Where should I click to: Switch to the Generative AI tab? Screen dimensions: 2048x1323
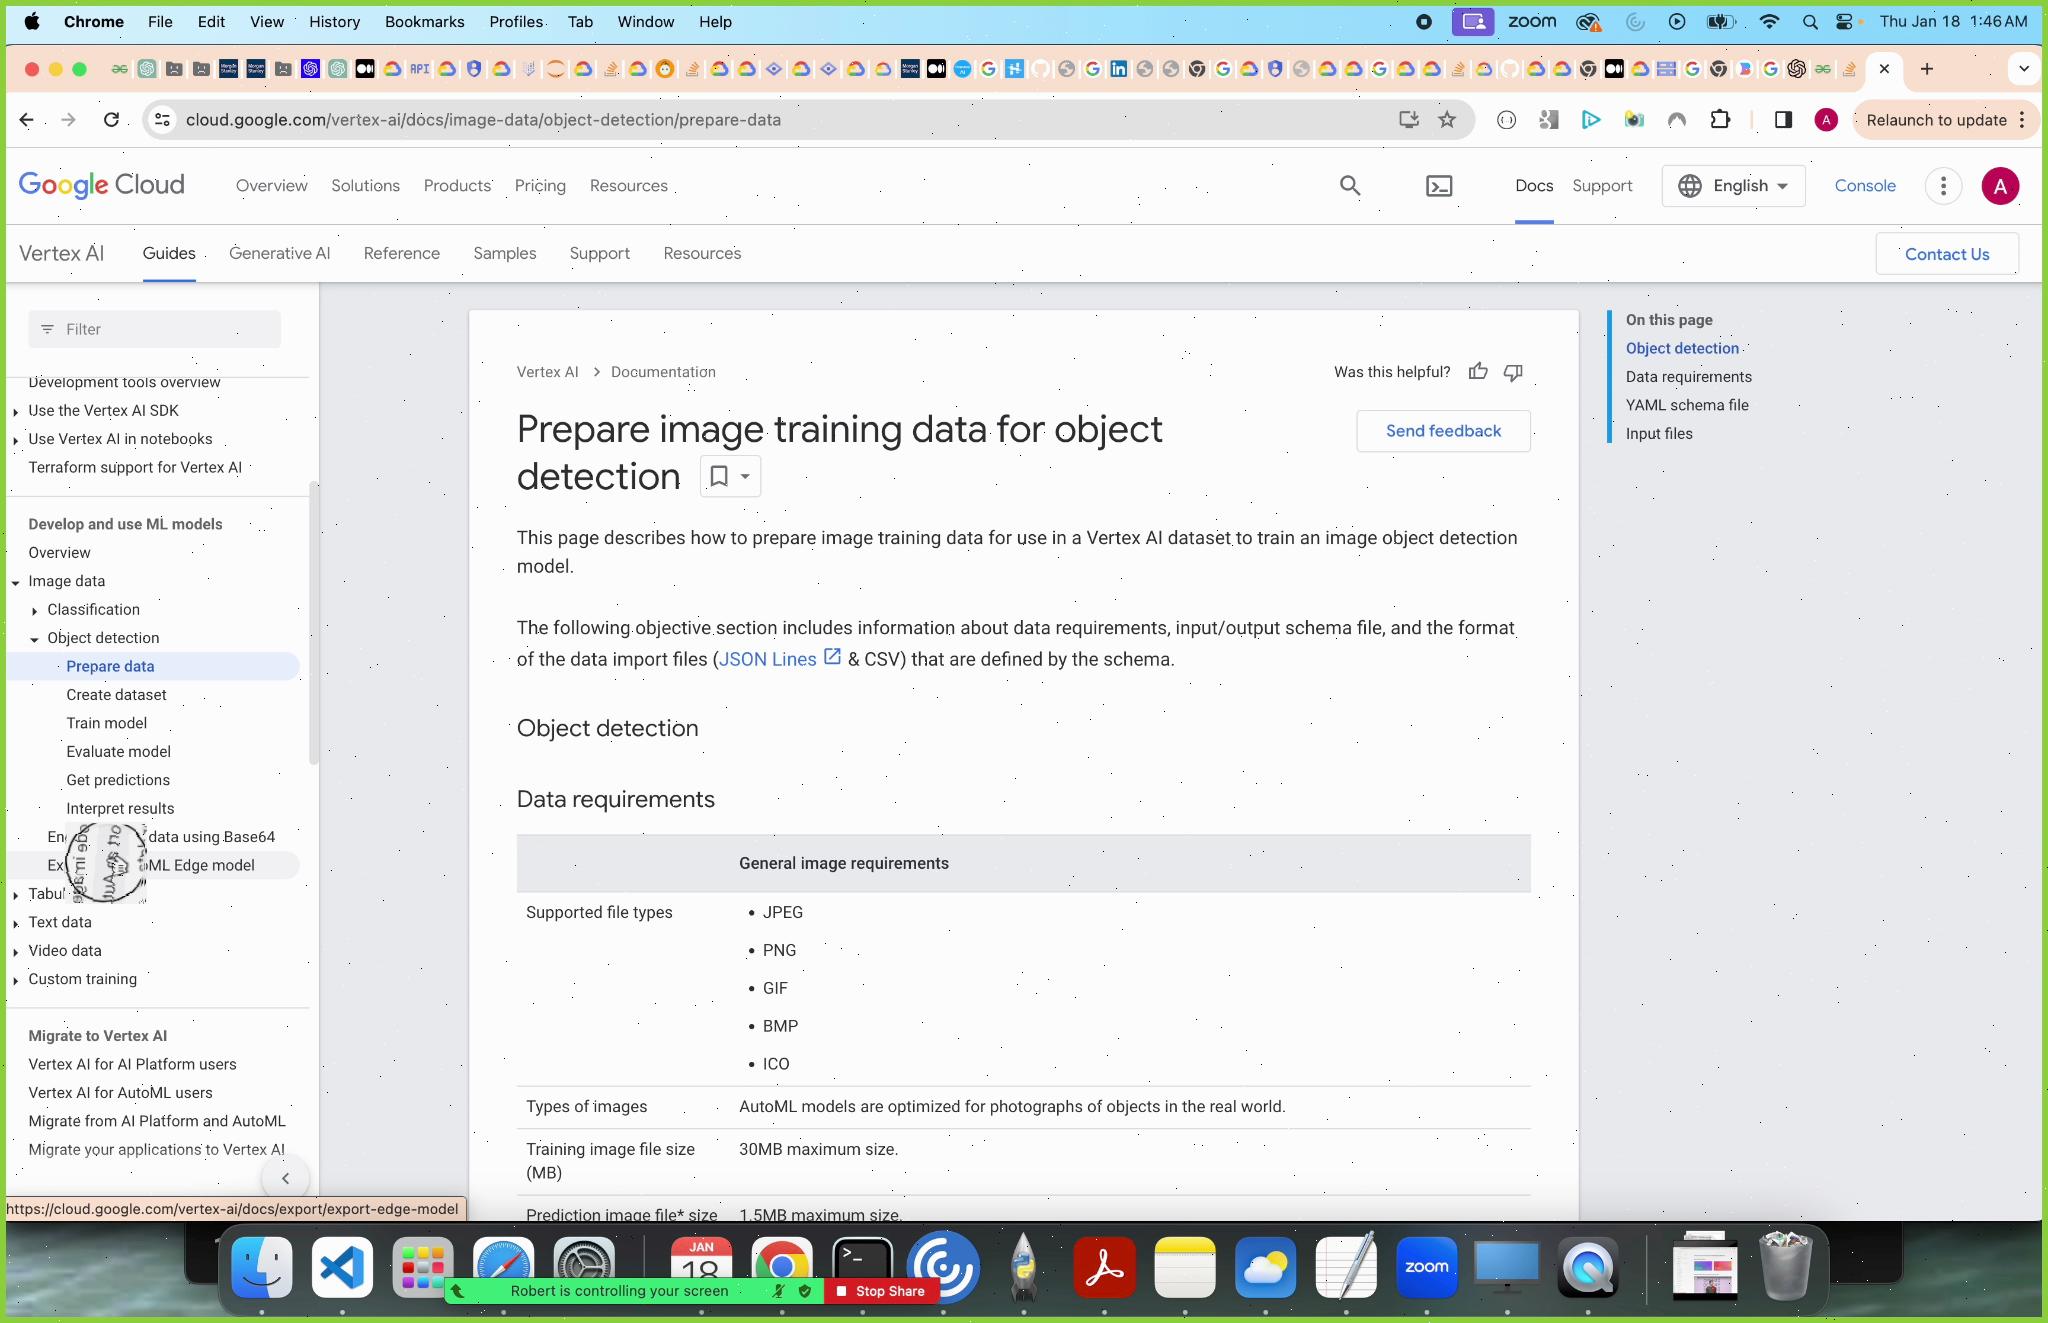click(280, 253)
